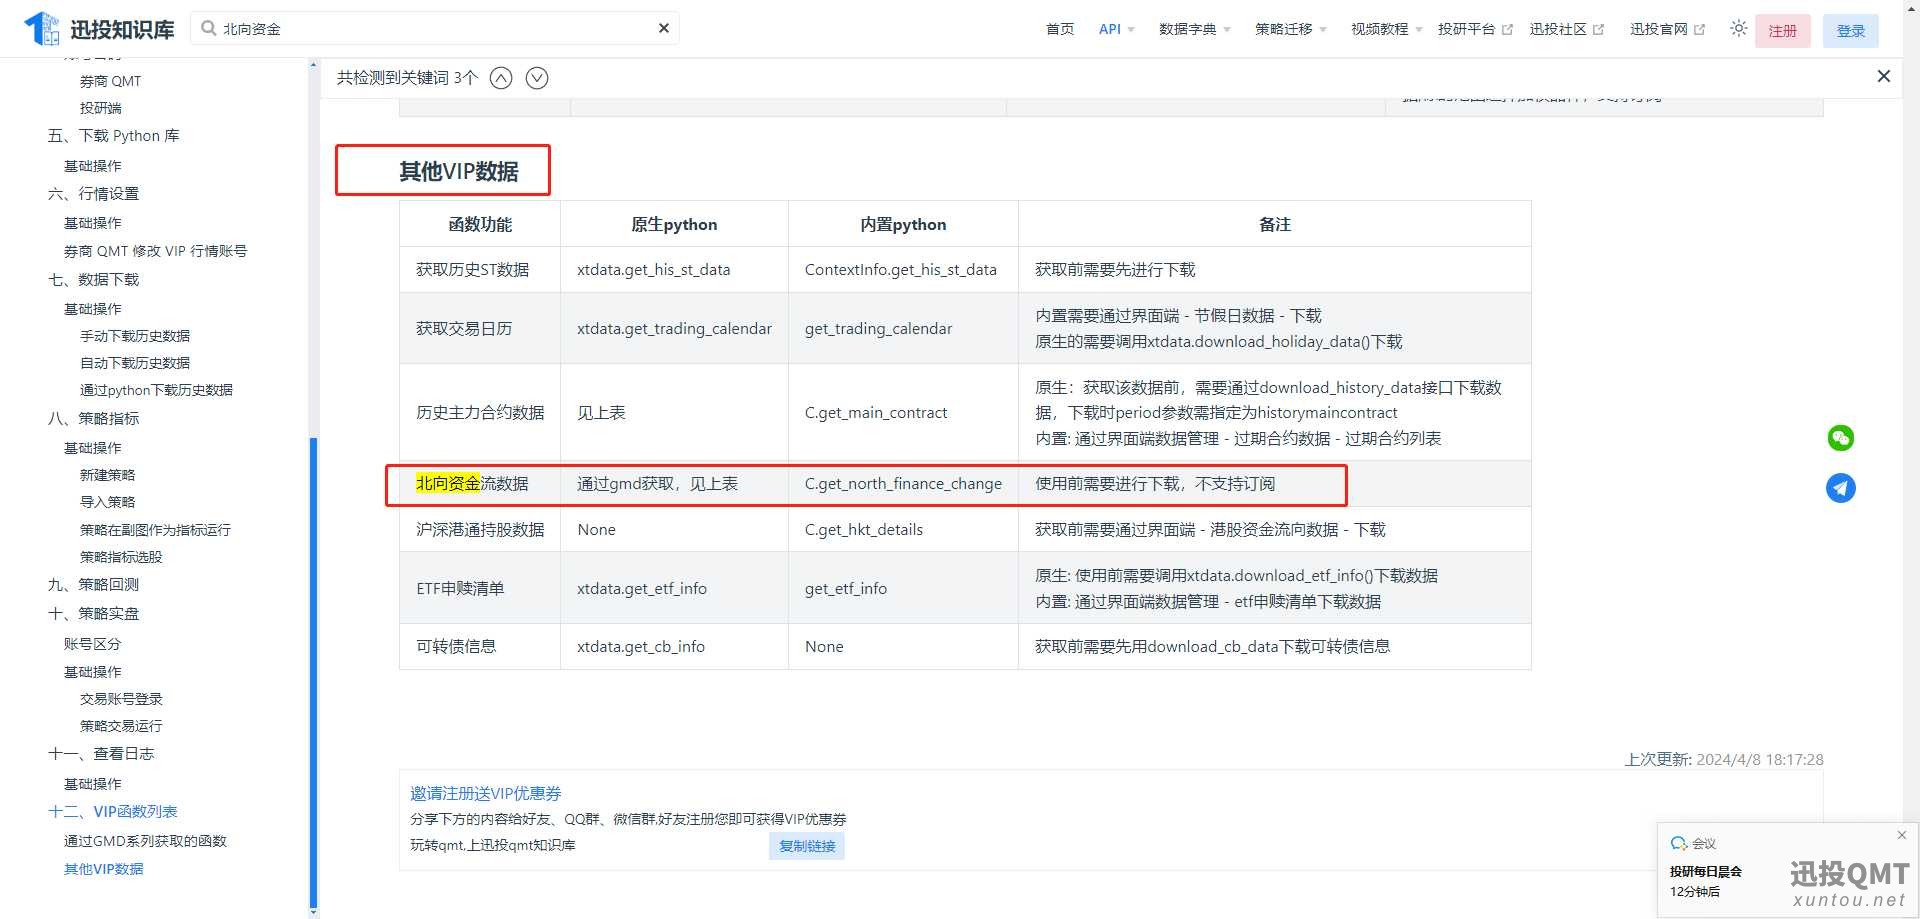Screen dimensions: 1920x919
Task: Close the keyword search results bar
Action: coord(1883,77)
